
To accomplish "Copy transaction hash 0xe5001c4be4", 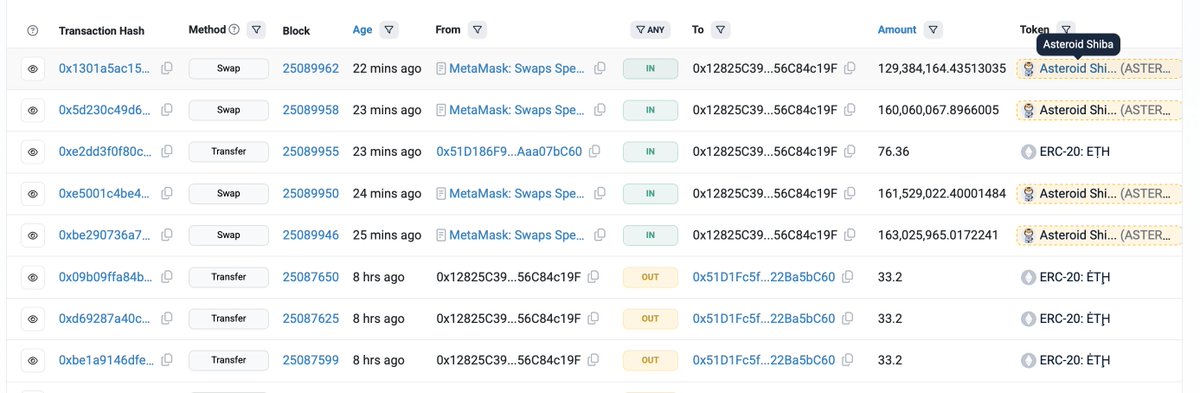I will click(x=167, y=193).
